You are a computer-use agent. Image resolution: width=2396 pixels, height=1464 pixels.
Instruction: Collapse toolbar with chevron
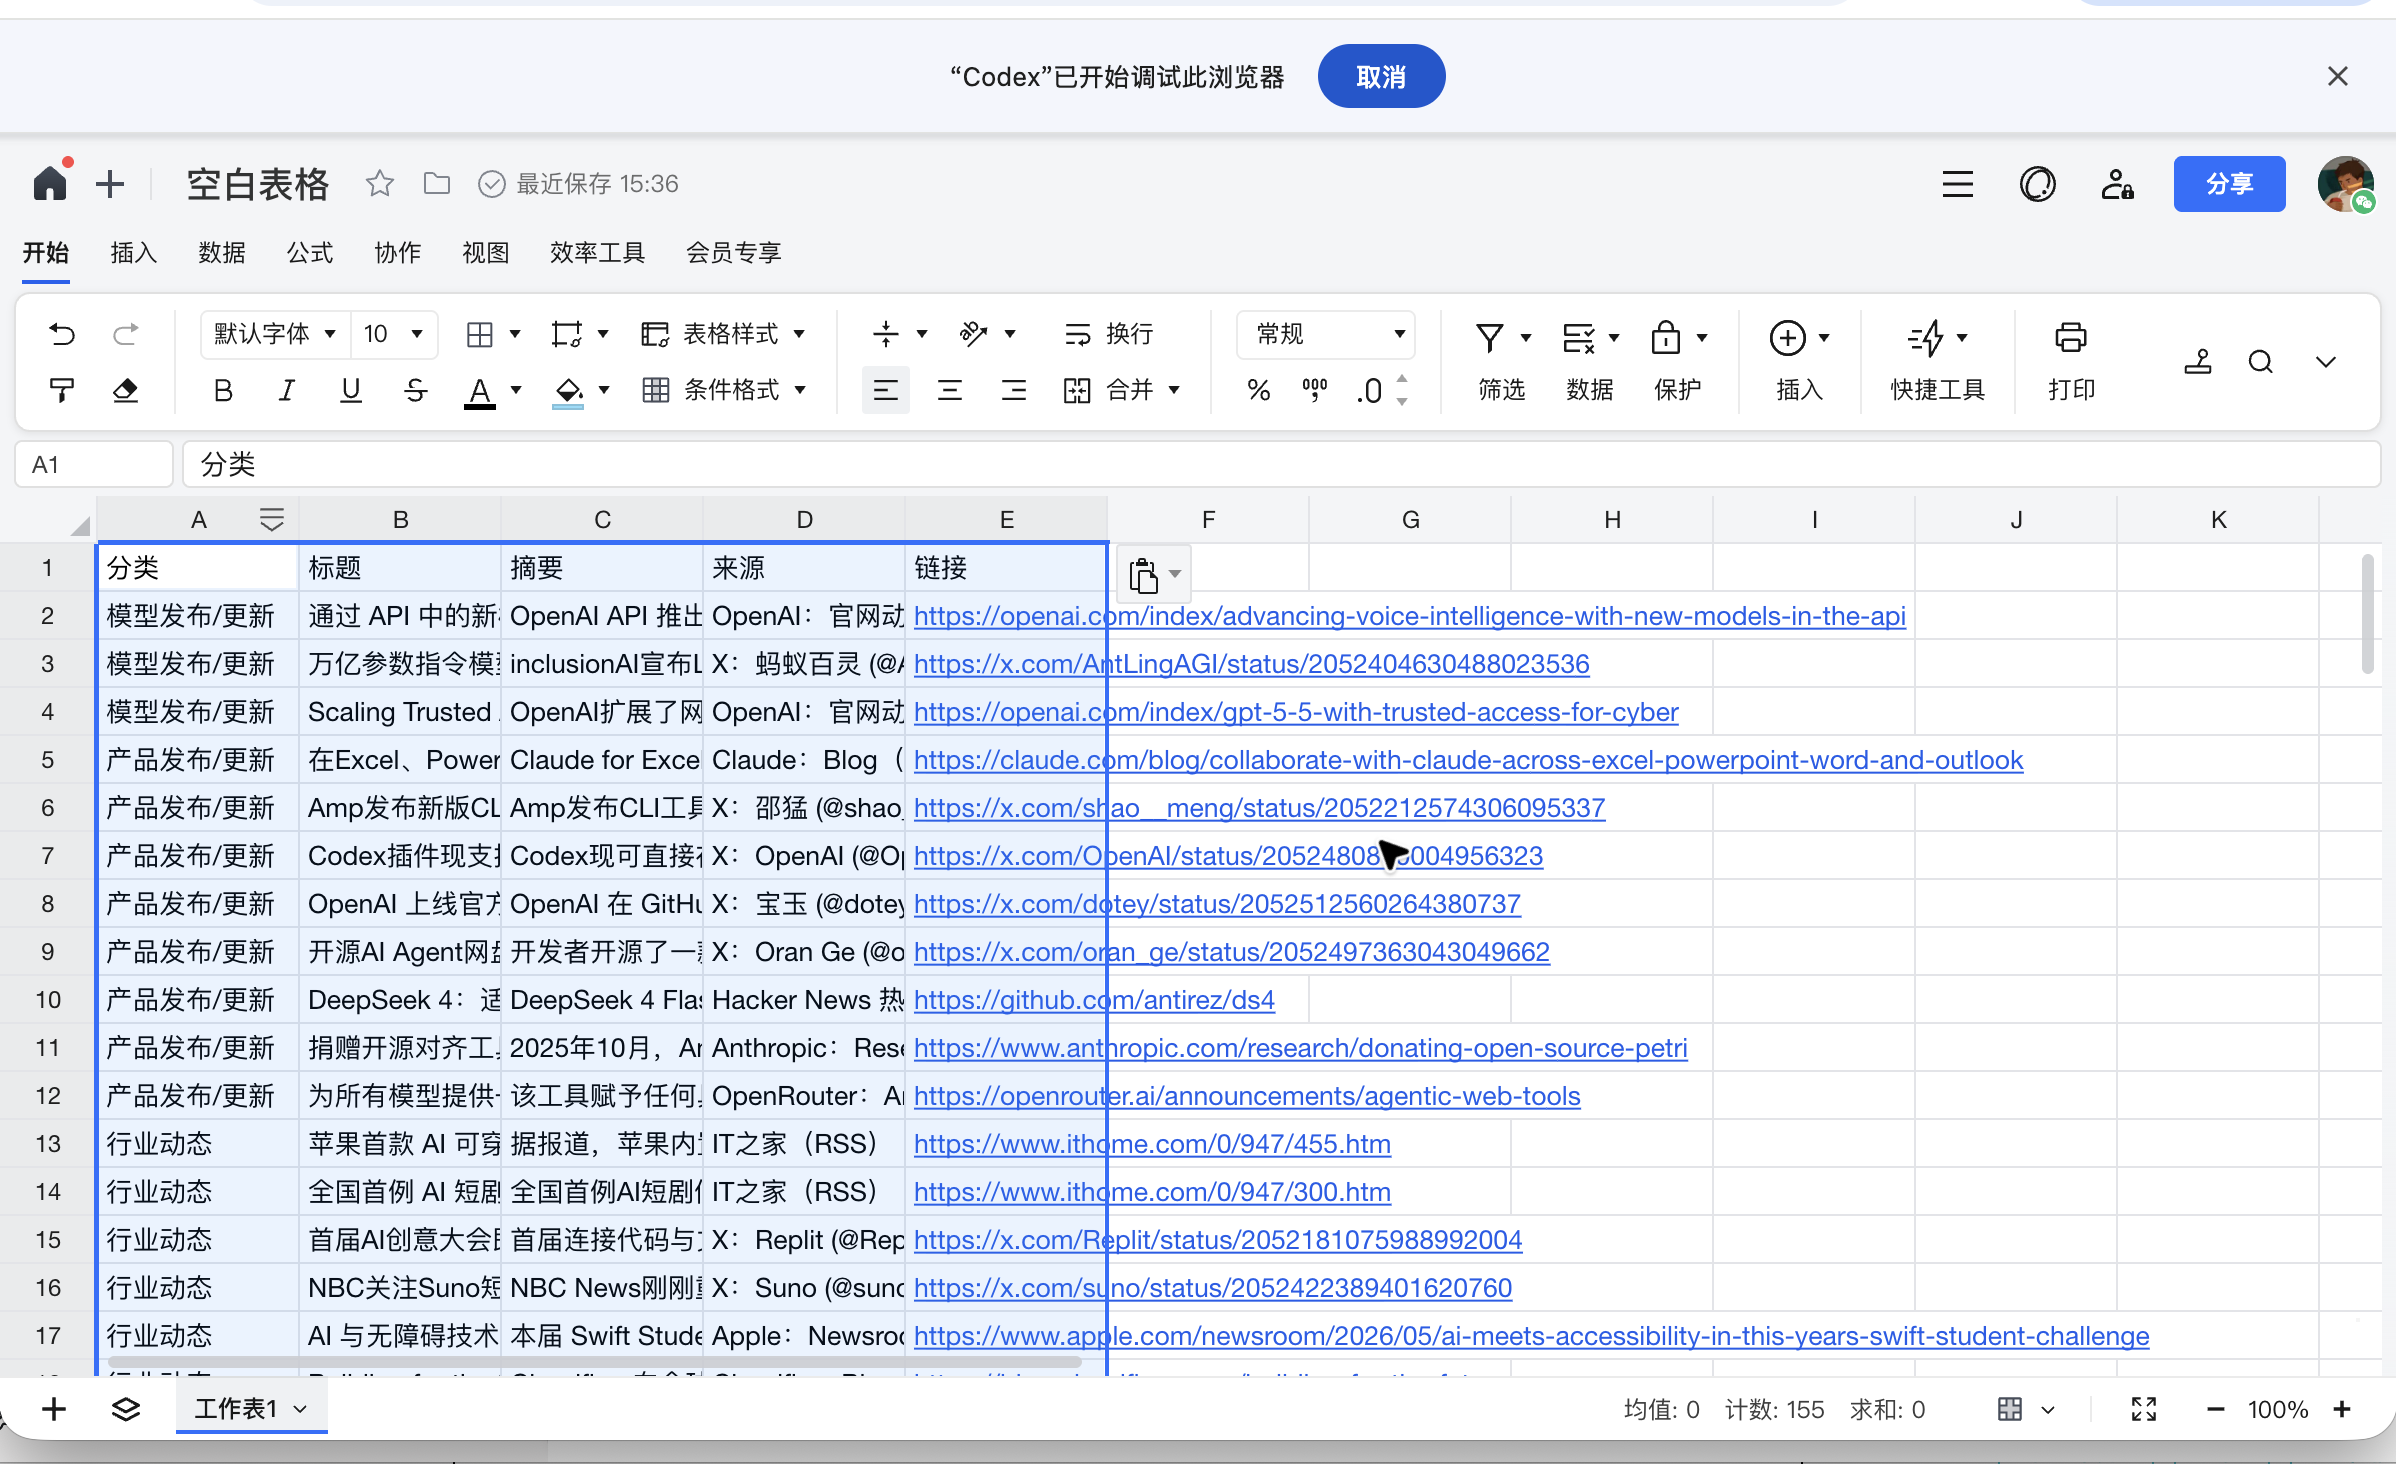pyautogui.click(x=2326, y=362)
